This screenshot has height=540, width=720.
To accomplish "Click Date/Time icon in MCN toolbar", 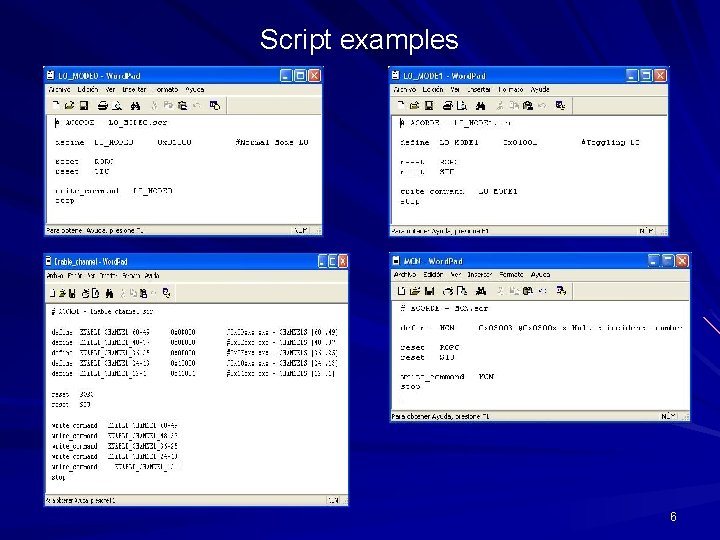I will (x=561, y=291).
